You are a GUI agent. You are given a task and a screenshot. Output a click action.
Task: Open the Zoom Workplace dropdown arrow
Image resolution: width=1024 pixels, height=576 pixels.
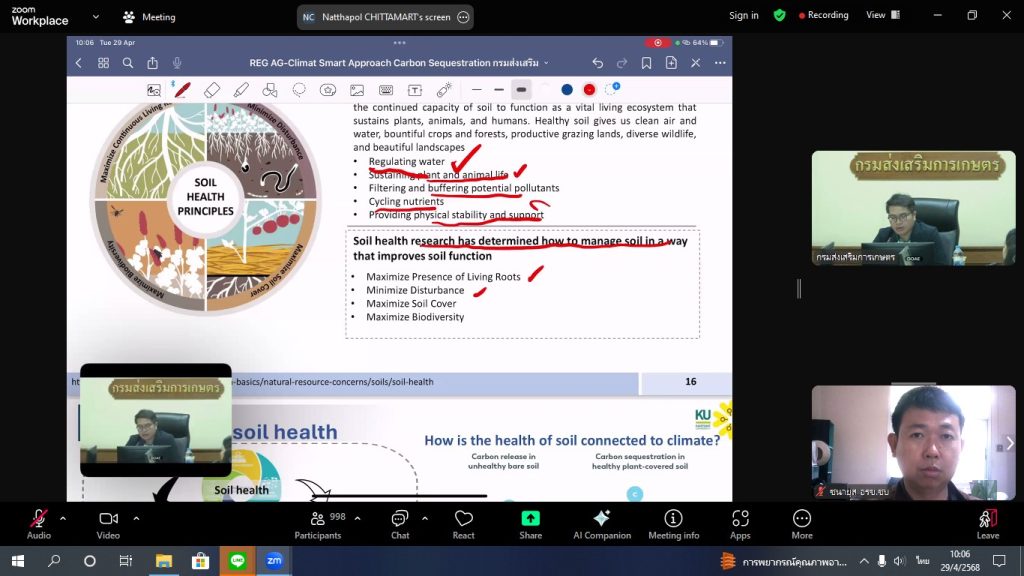(x=95, y=17)
